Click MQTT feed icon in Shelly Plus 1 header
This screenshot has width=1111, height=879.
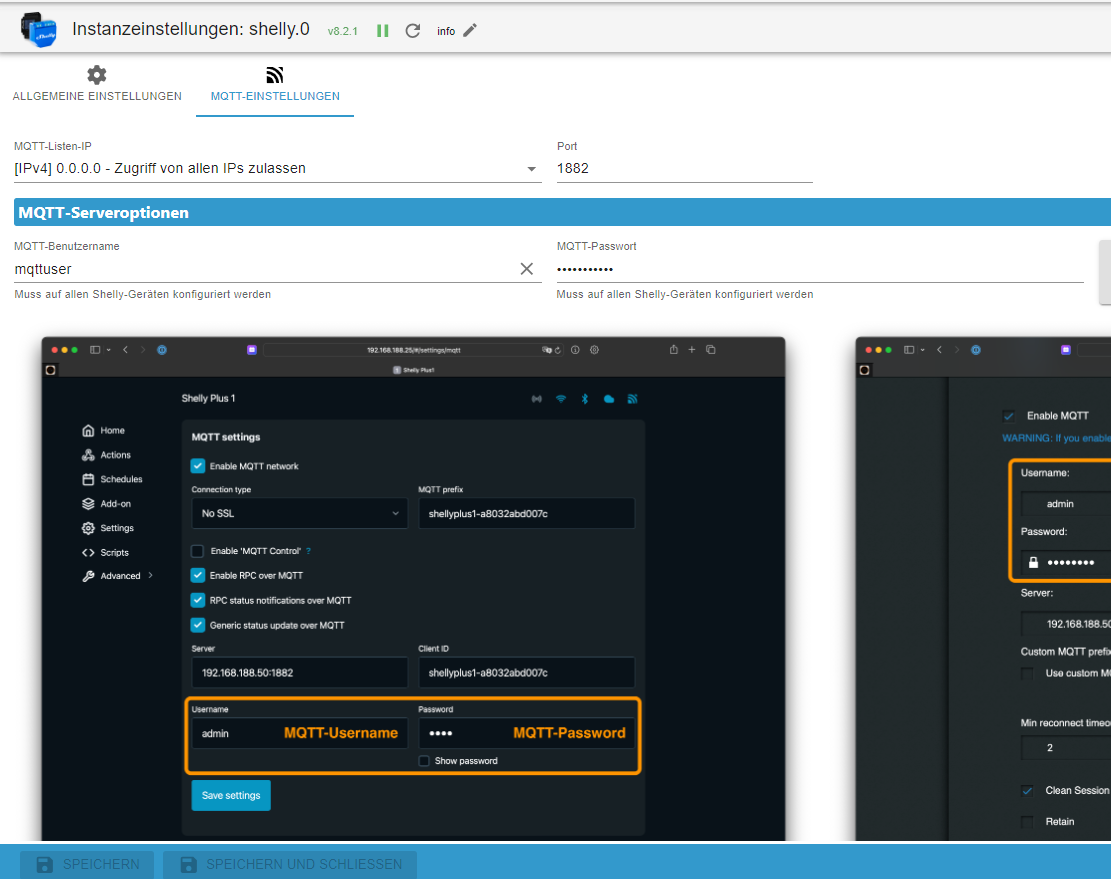pyautogui.click(x=633, y=399)
